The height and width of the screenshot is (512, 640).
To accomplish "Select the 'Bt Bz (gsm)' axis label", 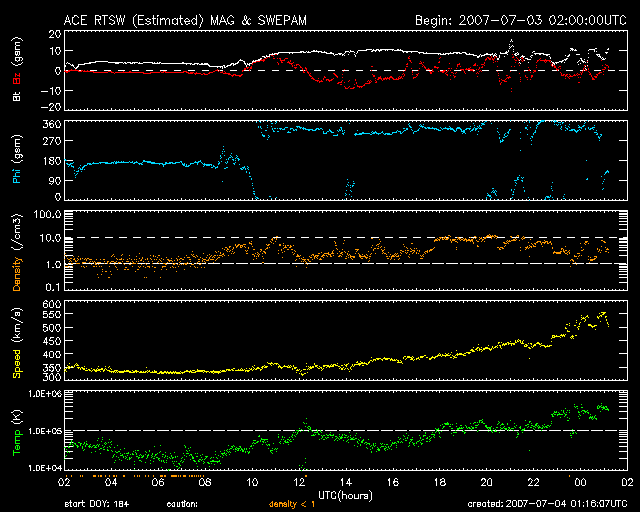I will tap(17, 69).
